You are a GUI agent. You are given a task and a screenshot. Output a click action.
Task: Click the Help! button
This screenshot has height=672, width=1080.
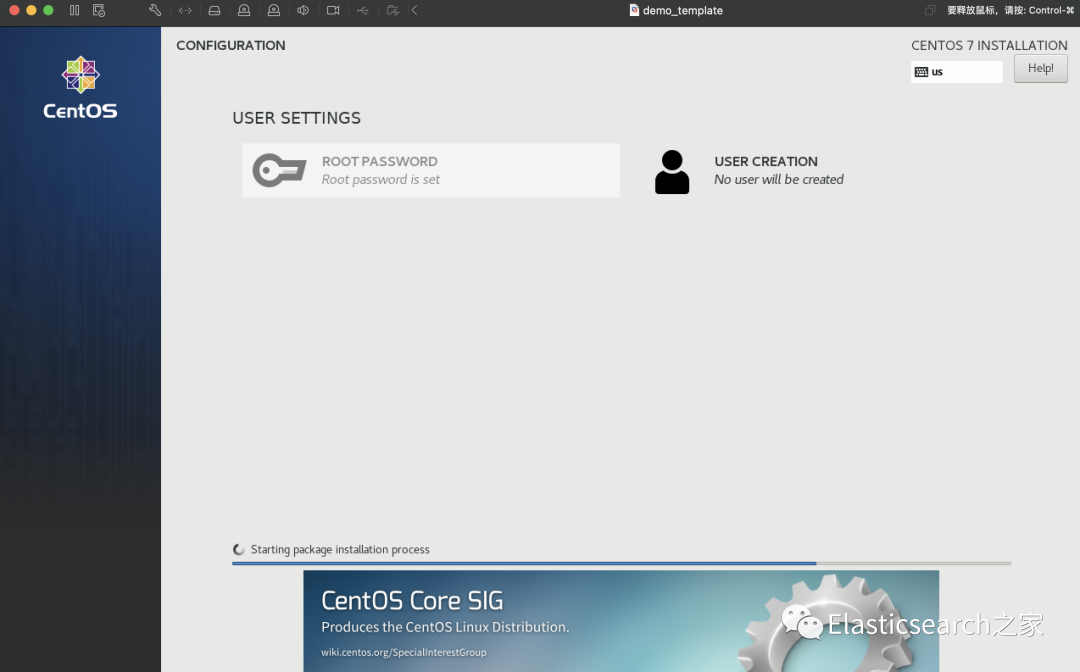click(x=1040, y=68)
